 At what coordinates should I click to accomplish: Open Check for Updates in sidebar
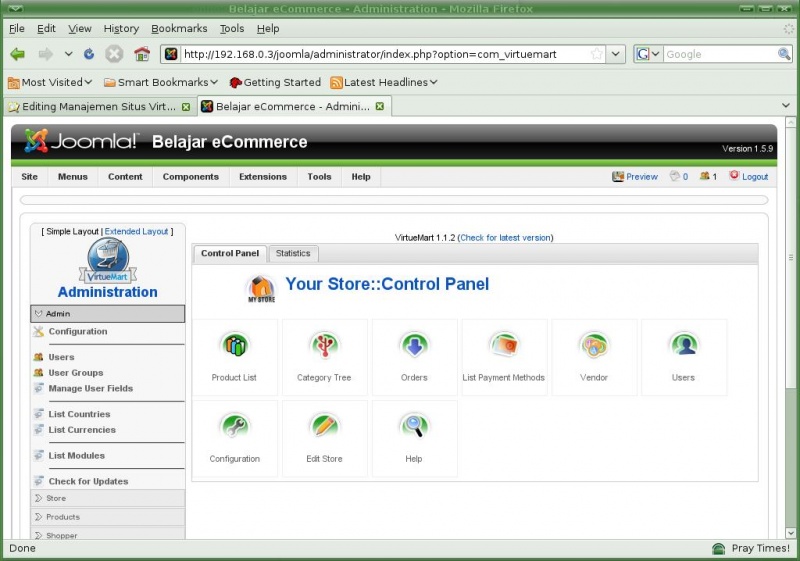pos(88,481)
